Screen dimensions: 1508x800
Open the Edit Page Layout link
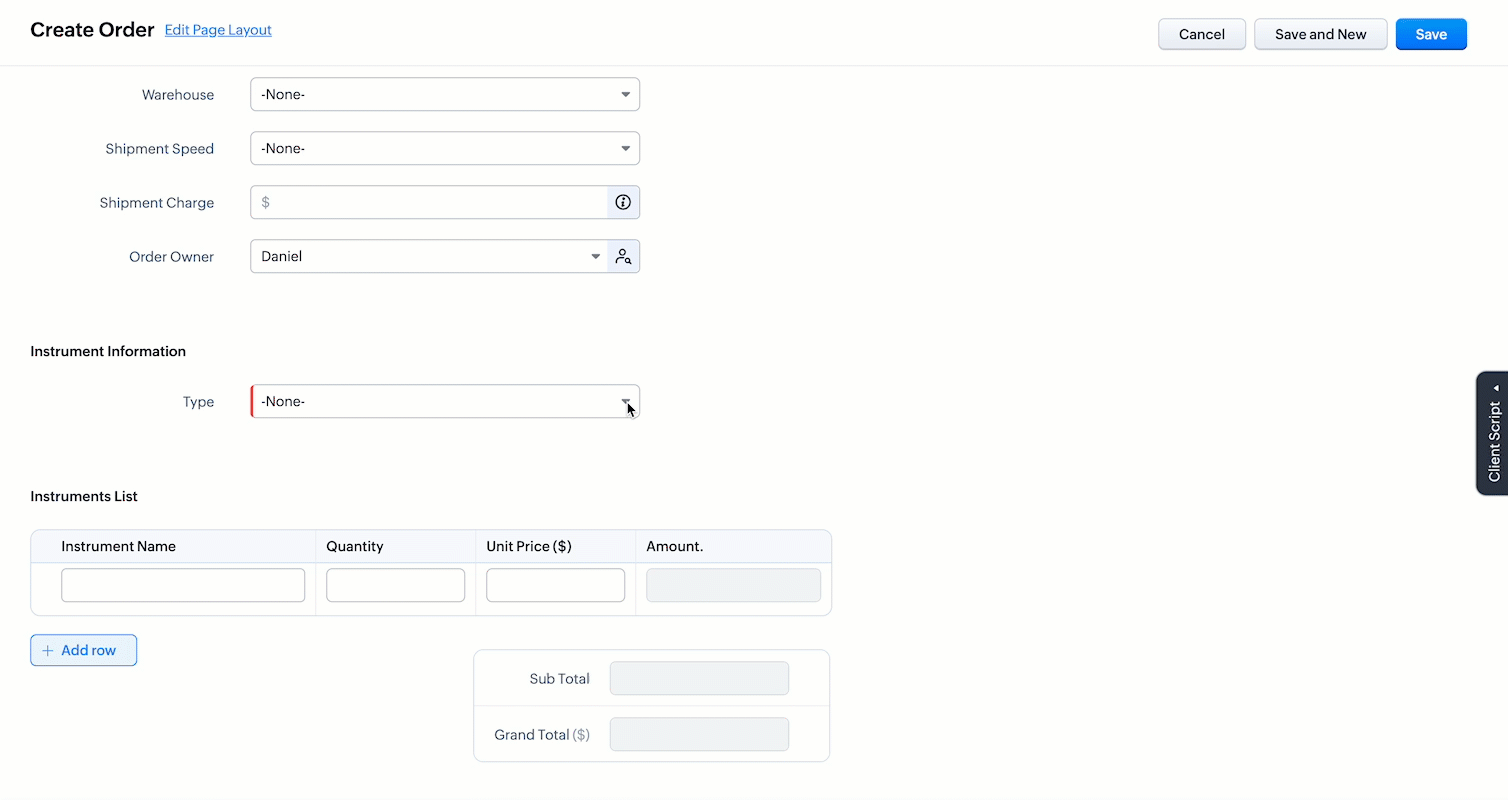pyautogui.click(x=218, y=30)
